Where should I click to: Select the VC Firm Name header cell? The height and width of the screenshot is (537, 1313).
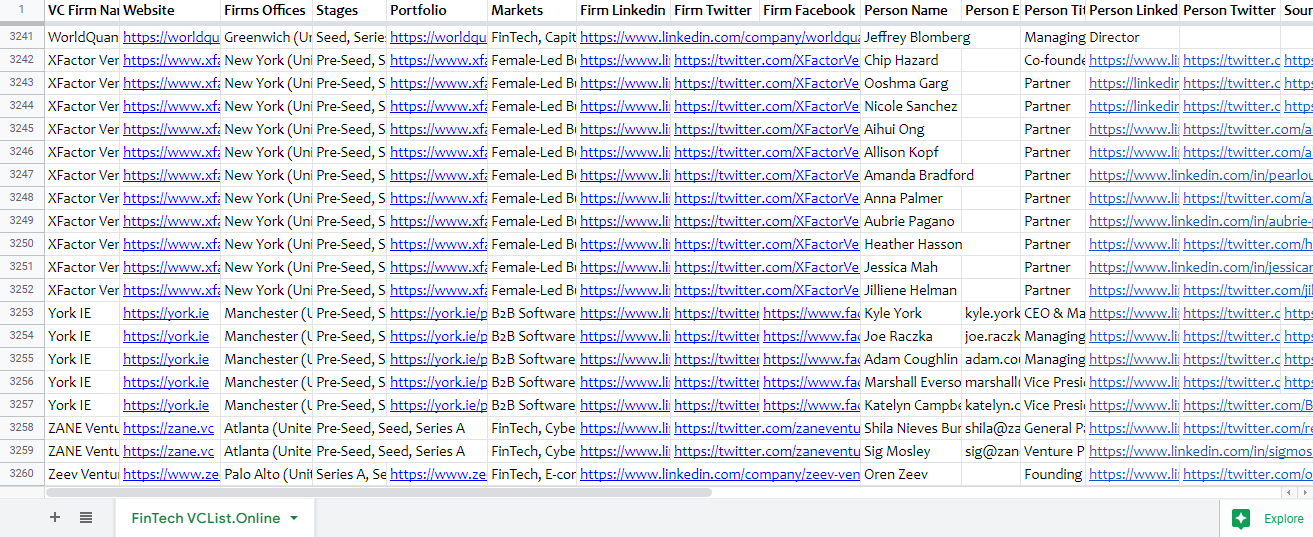83,10
